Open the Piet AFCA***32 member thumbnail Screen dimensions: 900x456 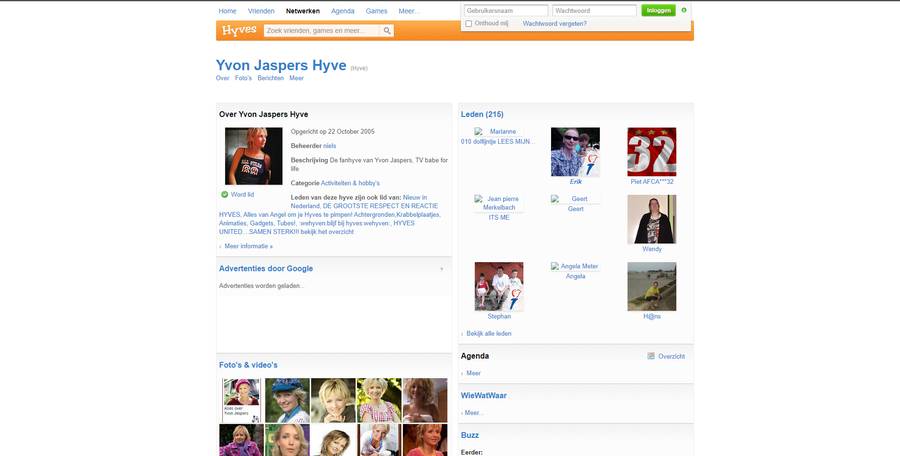pos(651,152)
